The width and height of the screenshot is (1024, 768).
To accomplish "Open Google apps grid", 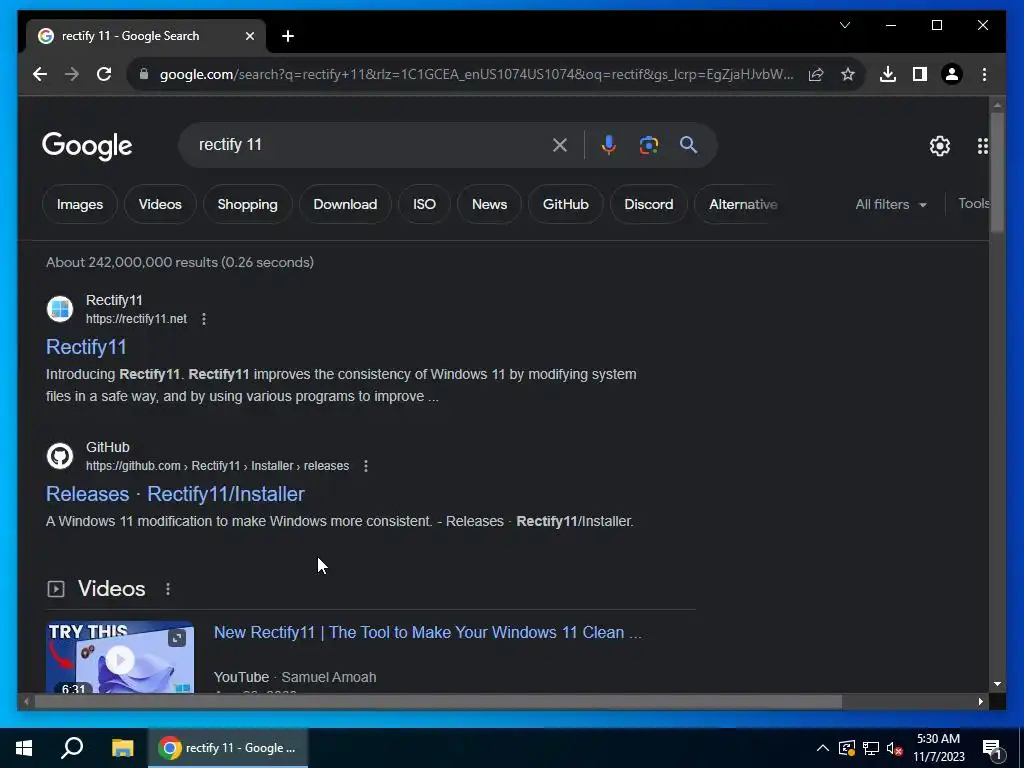I will pos(982,146).
